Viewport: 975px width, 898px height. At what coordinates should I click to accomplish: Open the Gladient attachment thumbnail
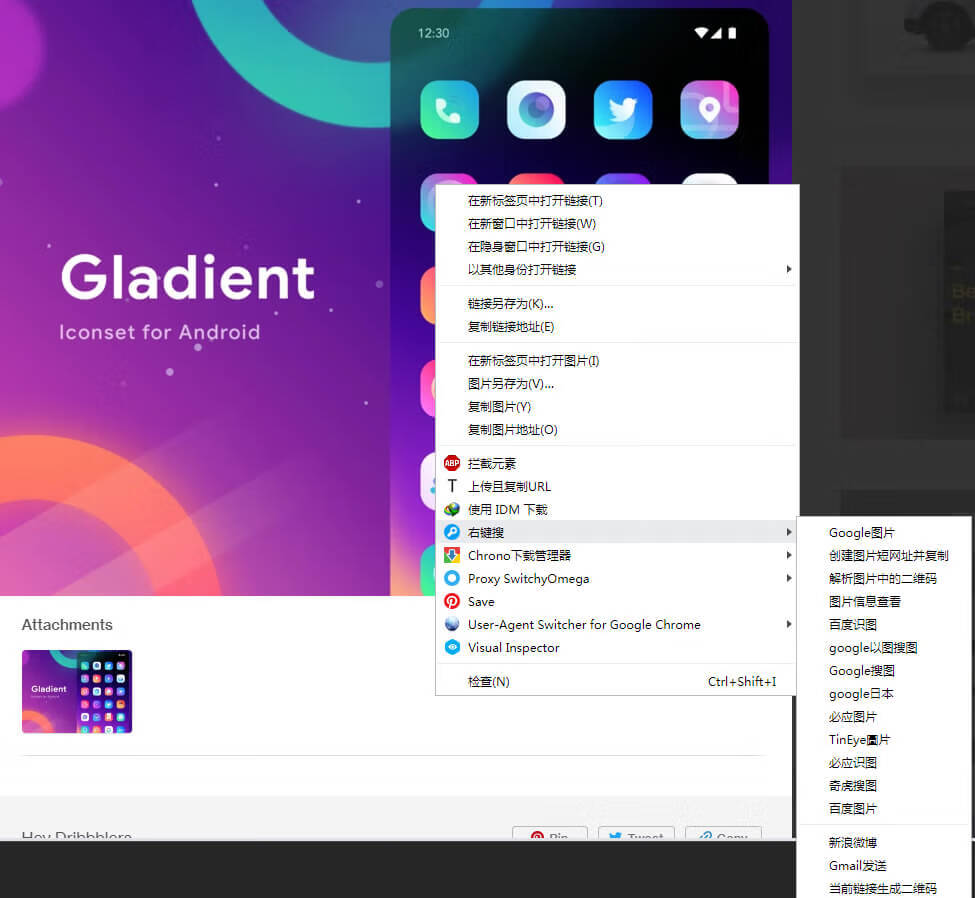(77, 692)
